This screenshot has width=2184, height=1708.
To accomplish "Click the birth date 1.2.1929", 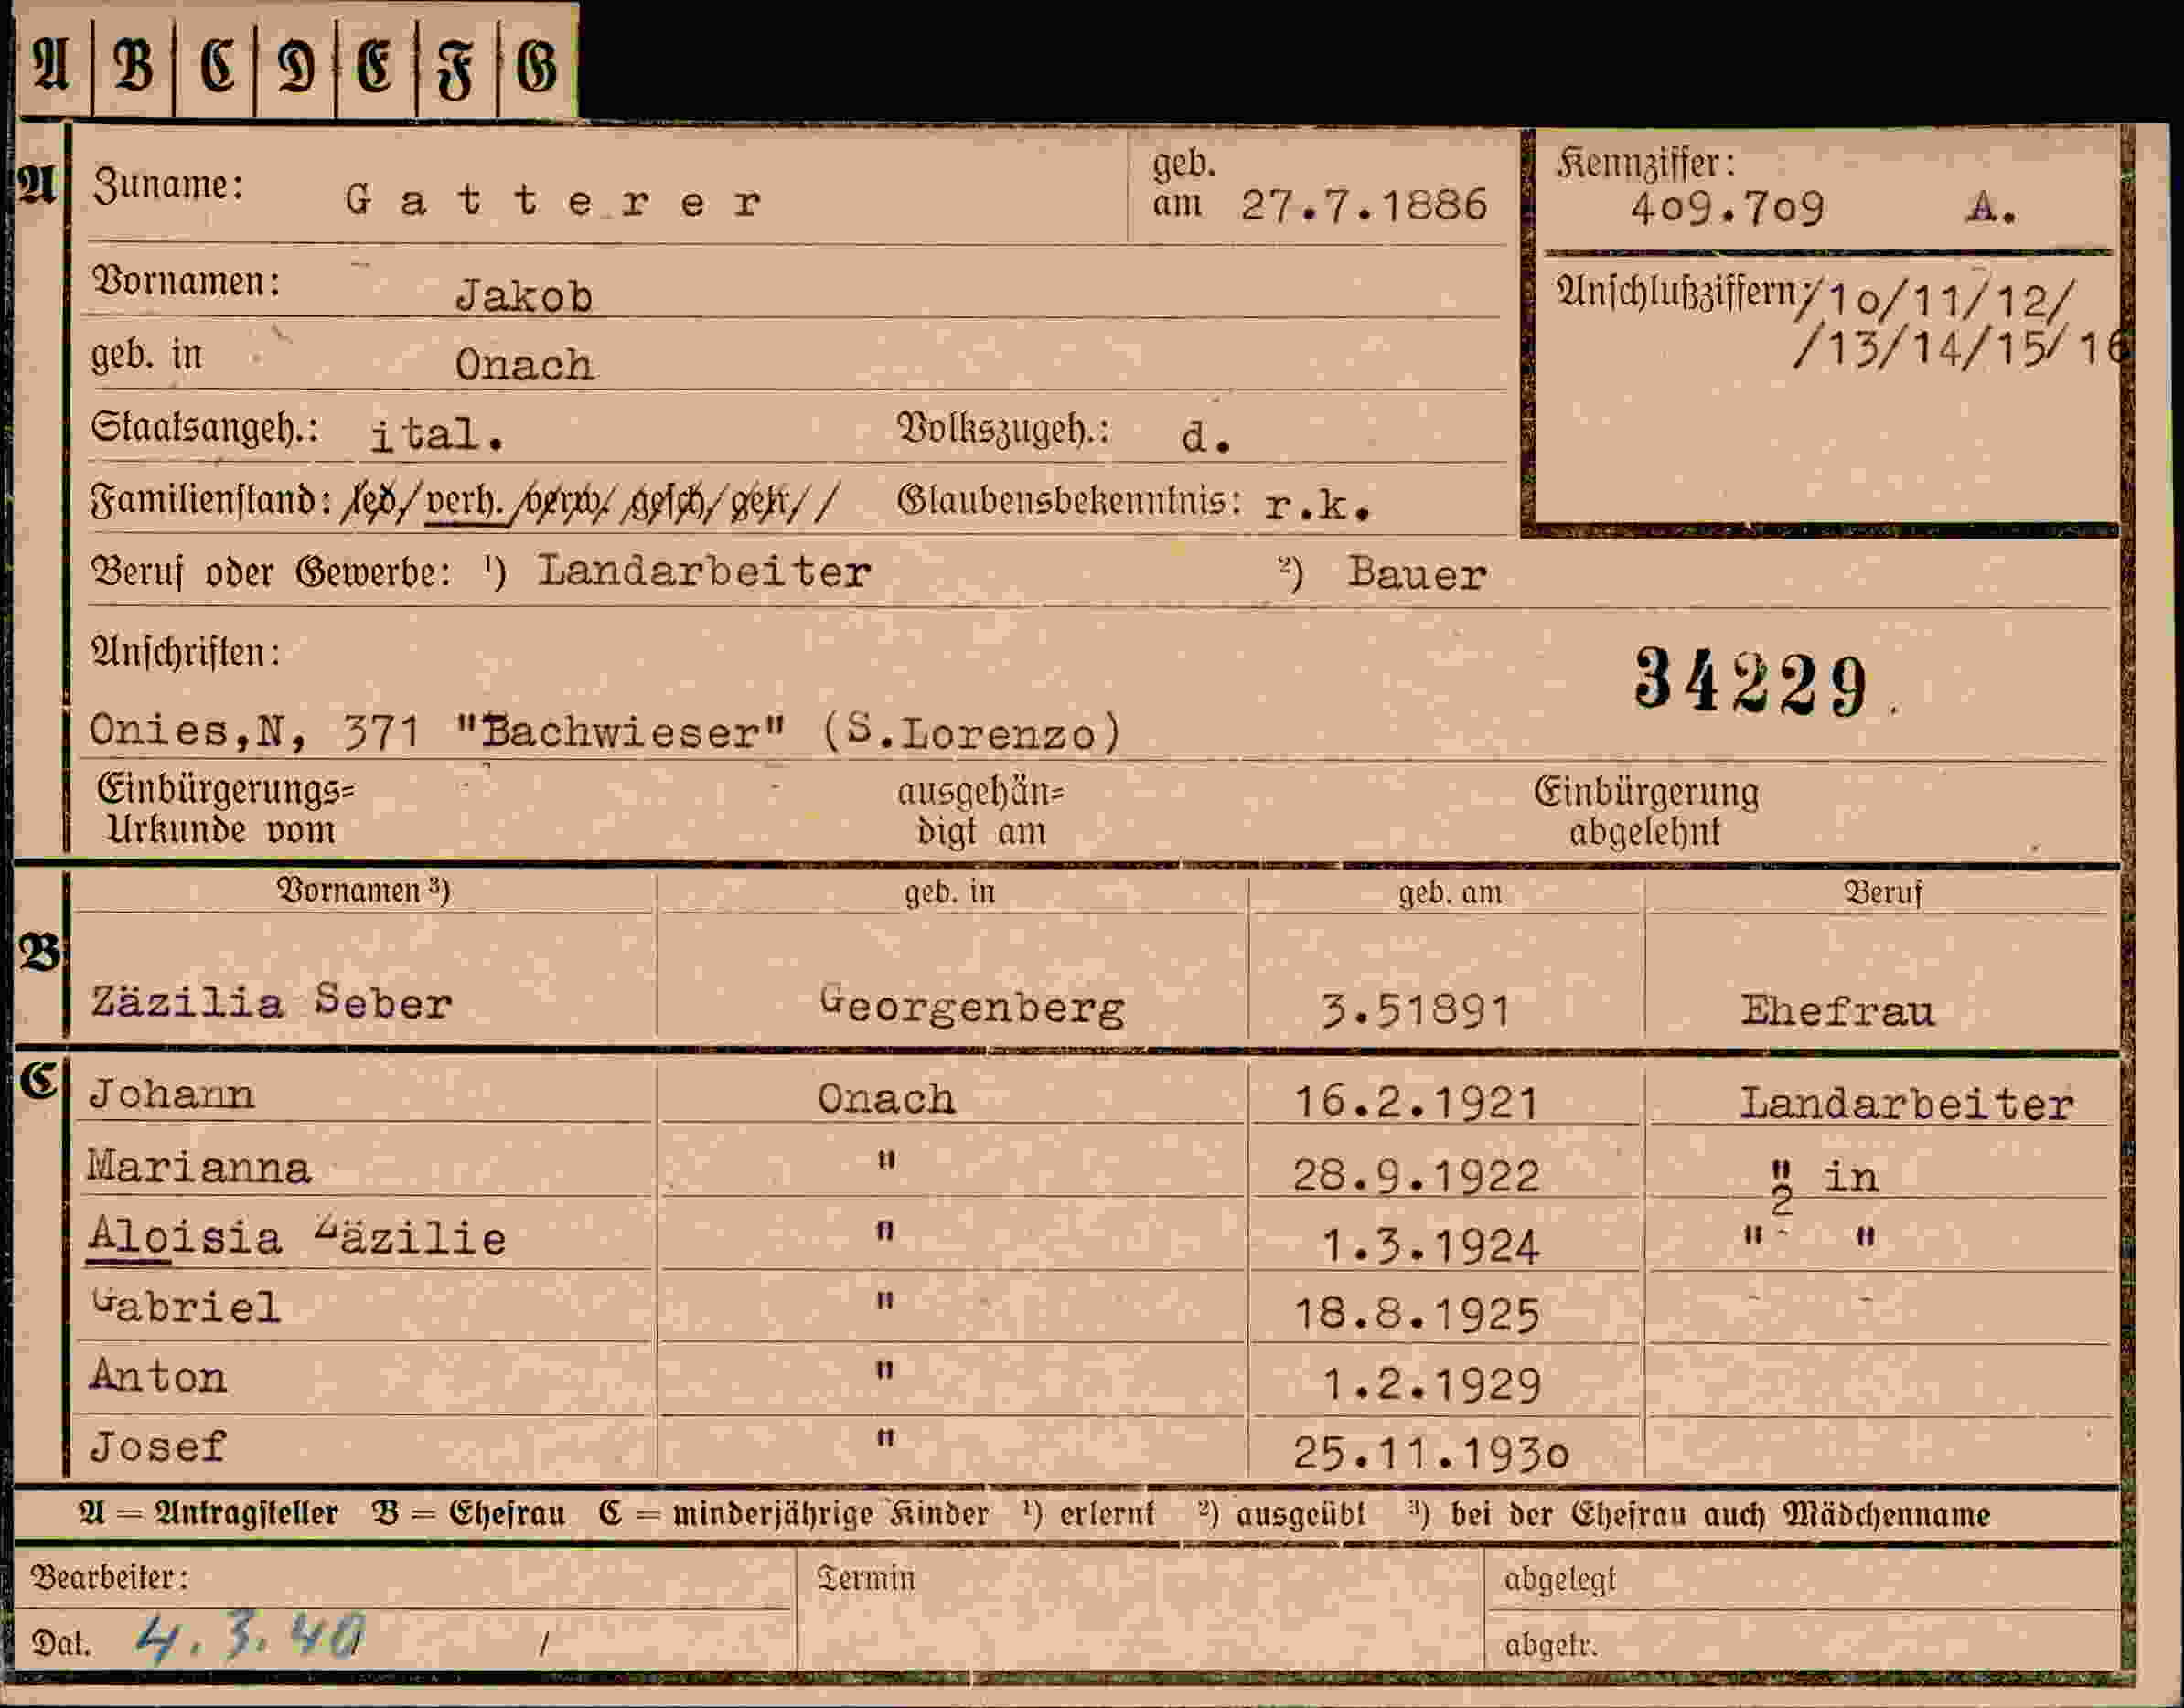I will [x=1431, y=1385].
